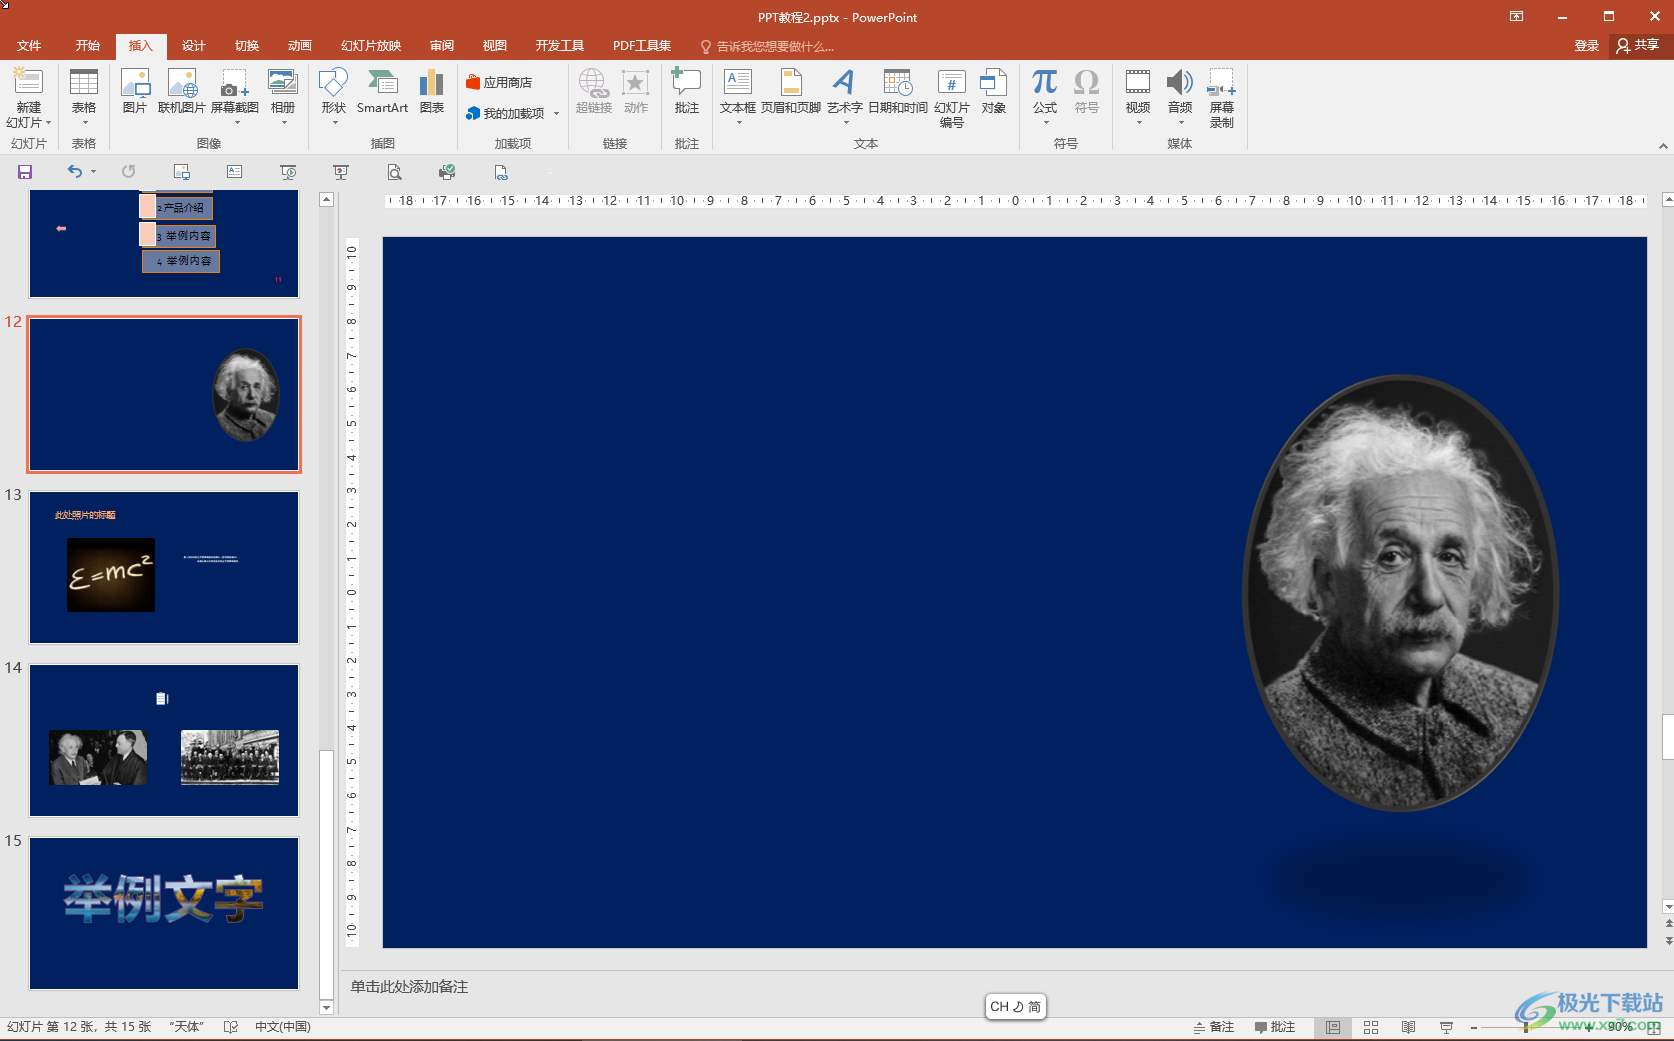
Task: Switch to Slide Sorter view in status bar
Action: [x=1371, y=1027]
